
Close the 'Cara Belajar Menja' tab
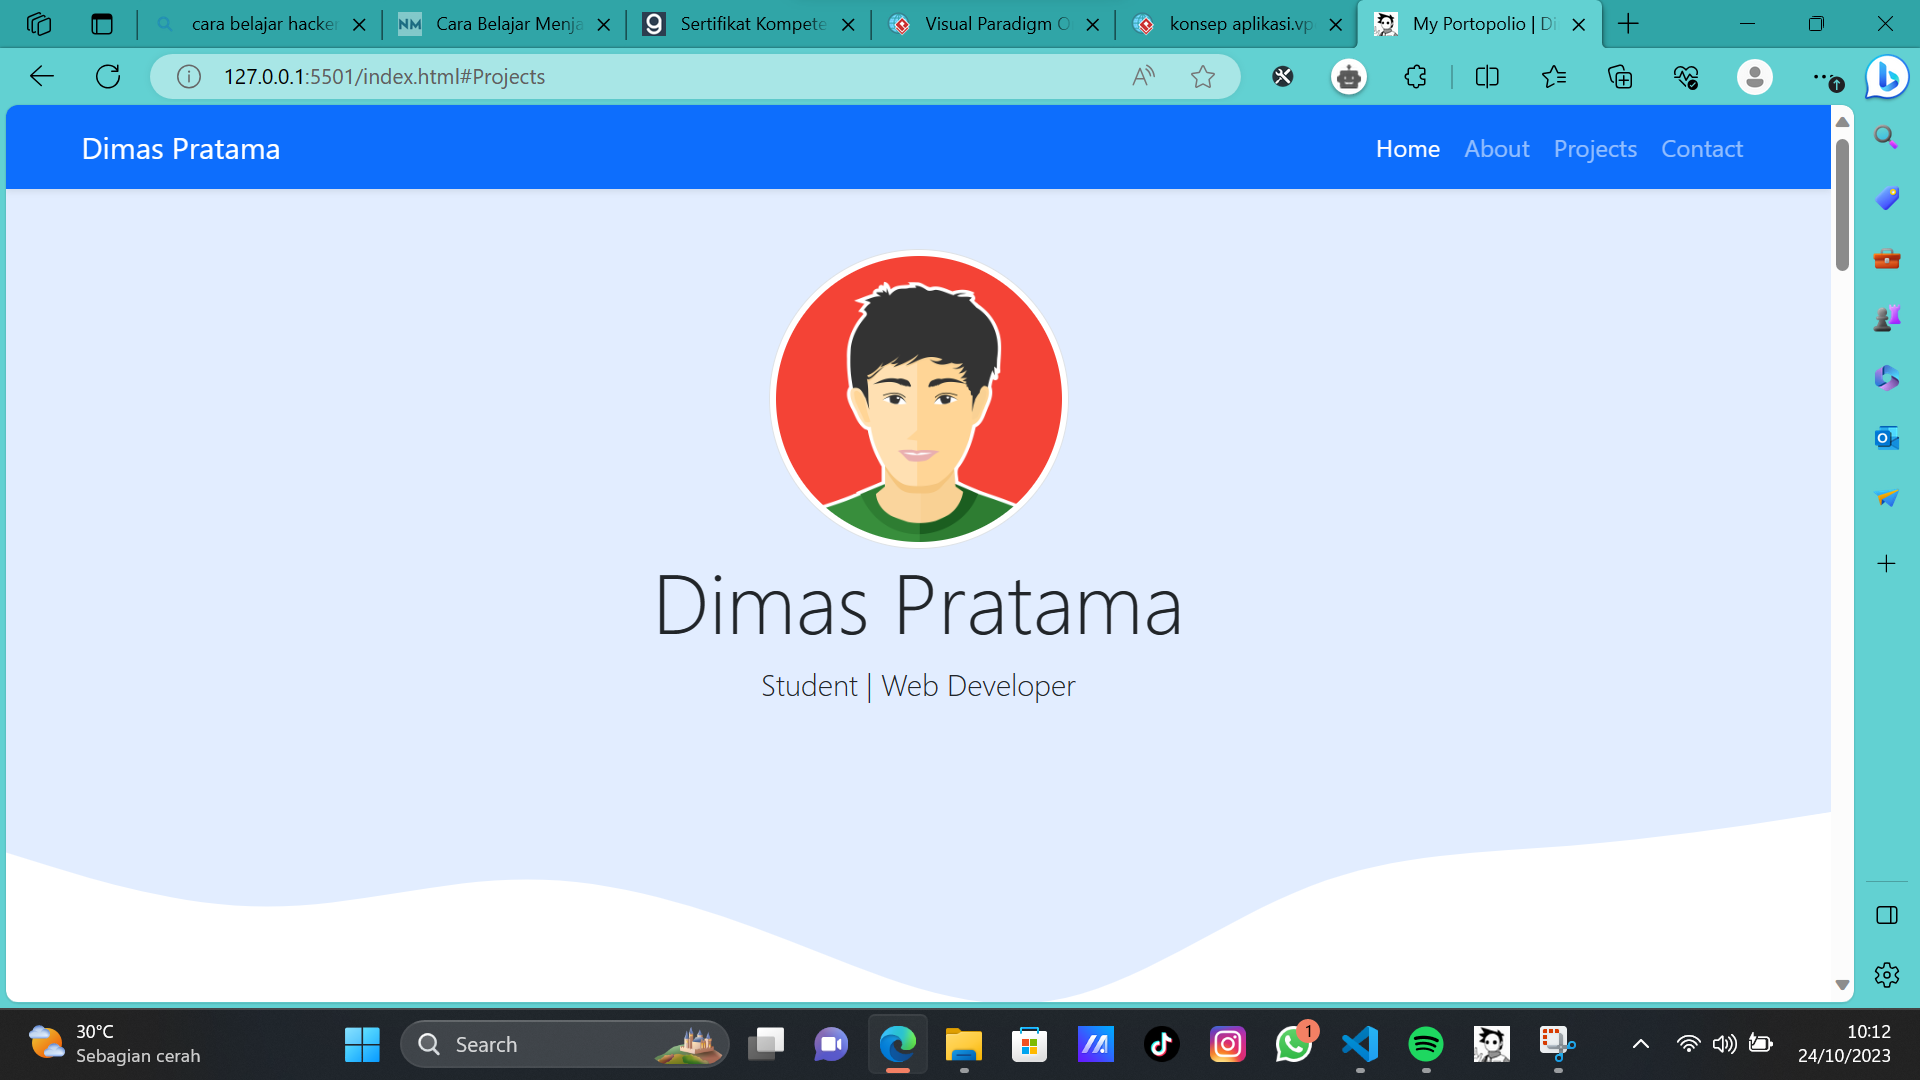point(603,24)
